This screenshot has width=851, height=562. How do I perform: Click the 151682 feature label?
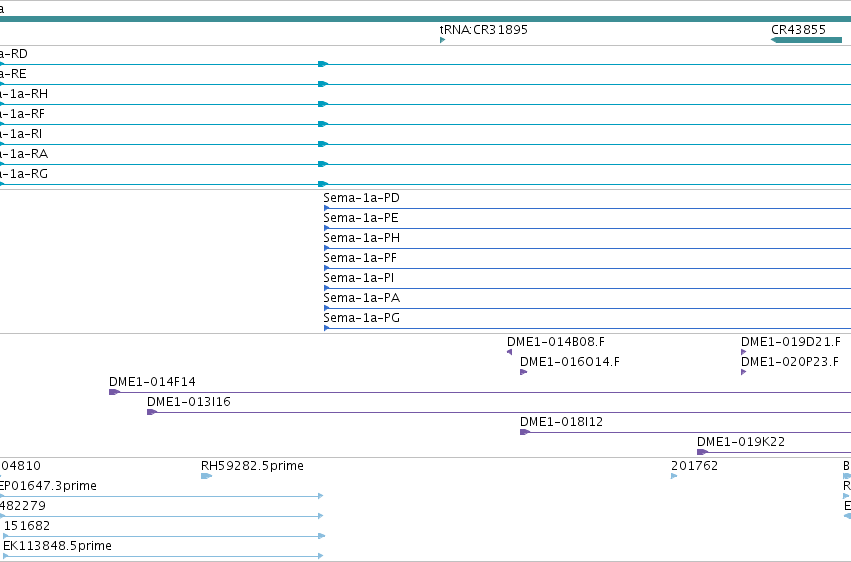[x=27, y=526]
